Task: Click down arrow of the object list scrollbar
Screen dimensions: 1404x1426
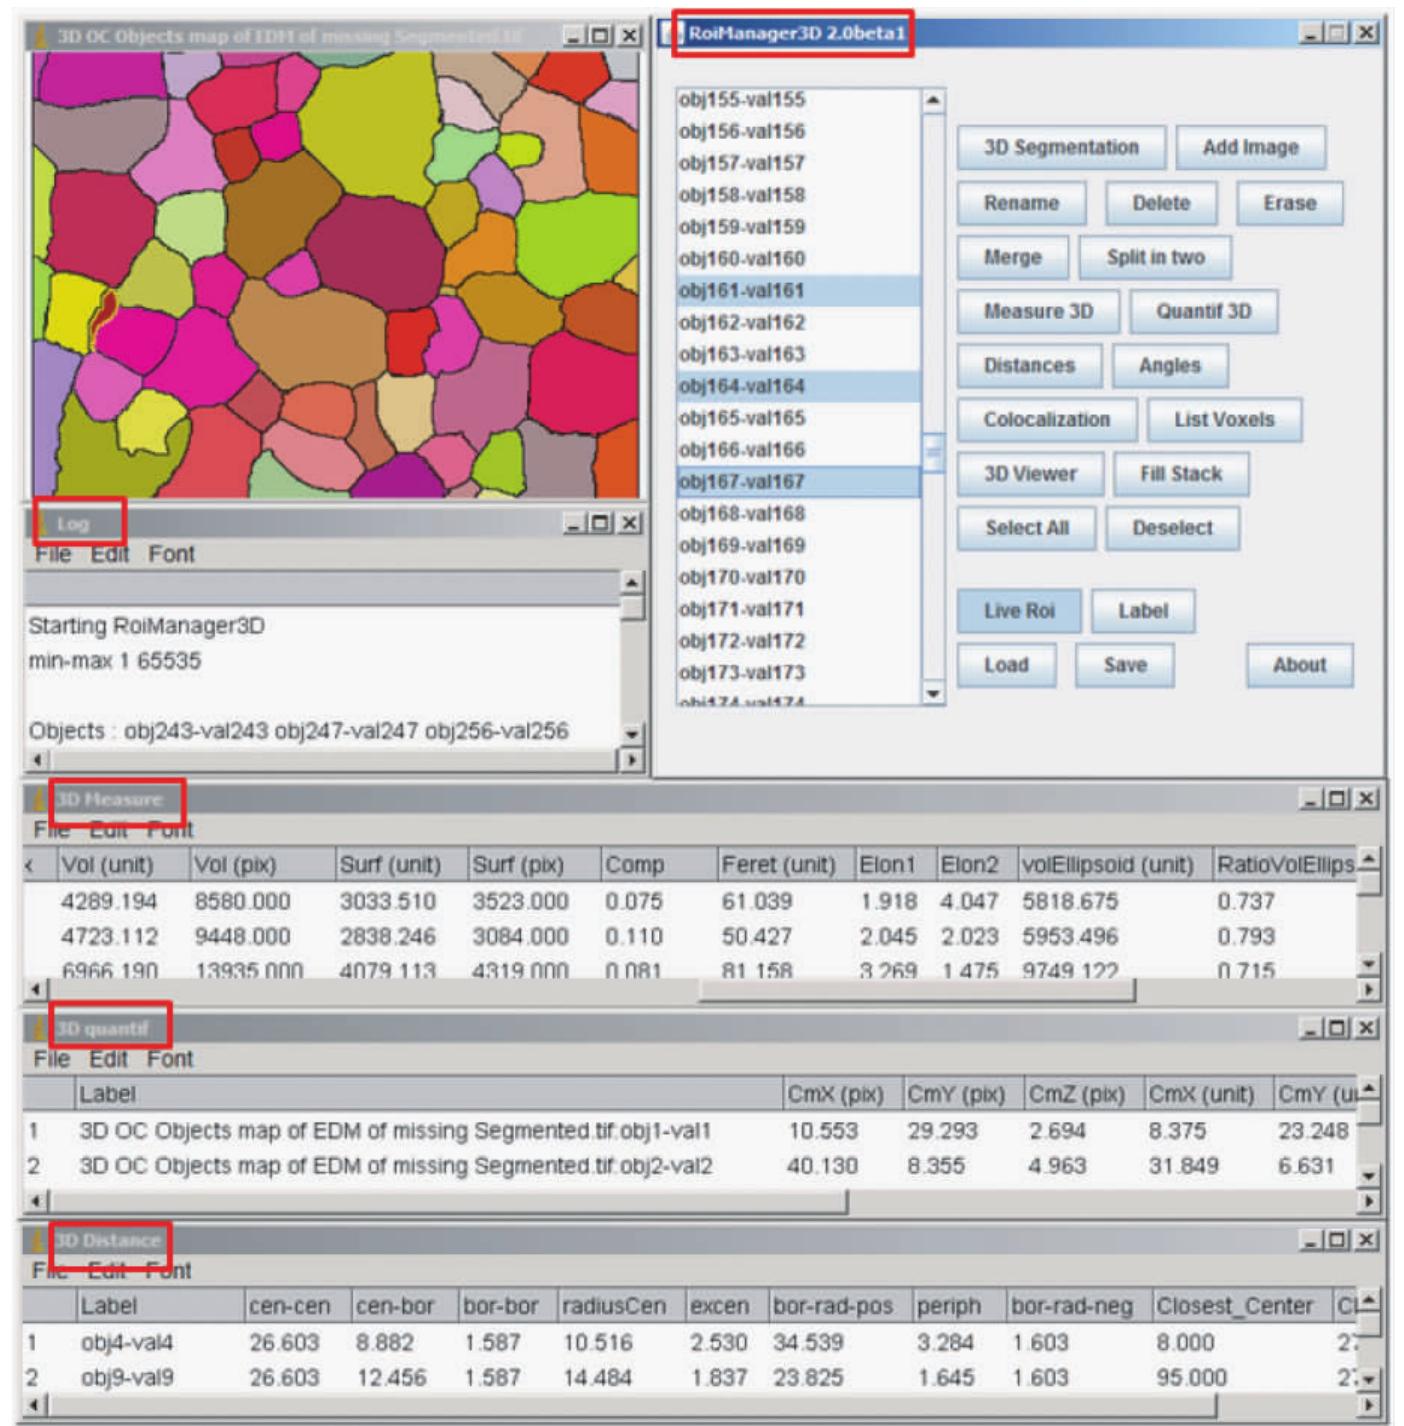Action: (x=933, y=693)
